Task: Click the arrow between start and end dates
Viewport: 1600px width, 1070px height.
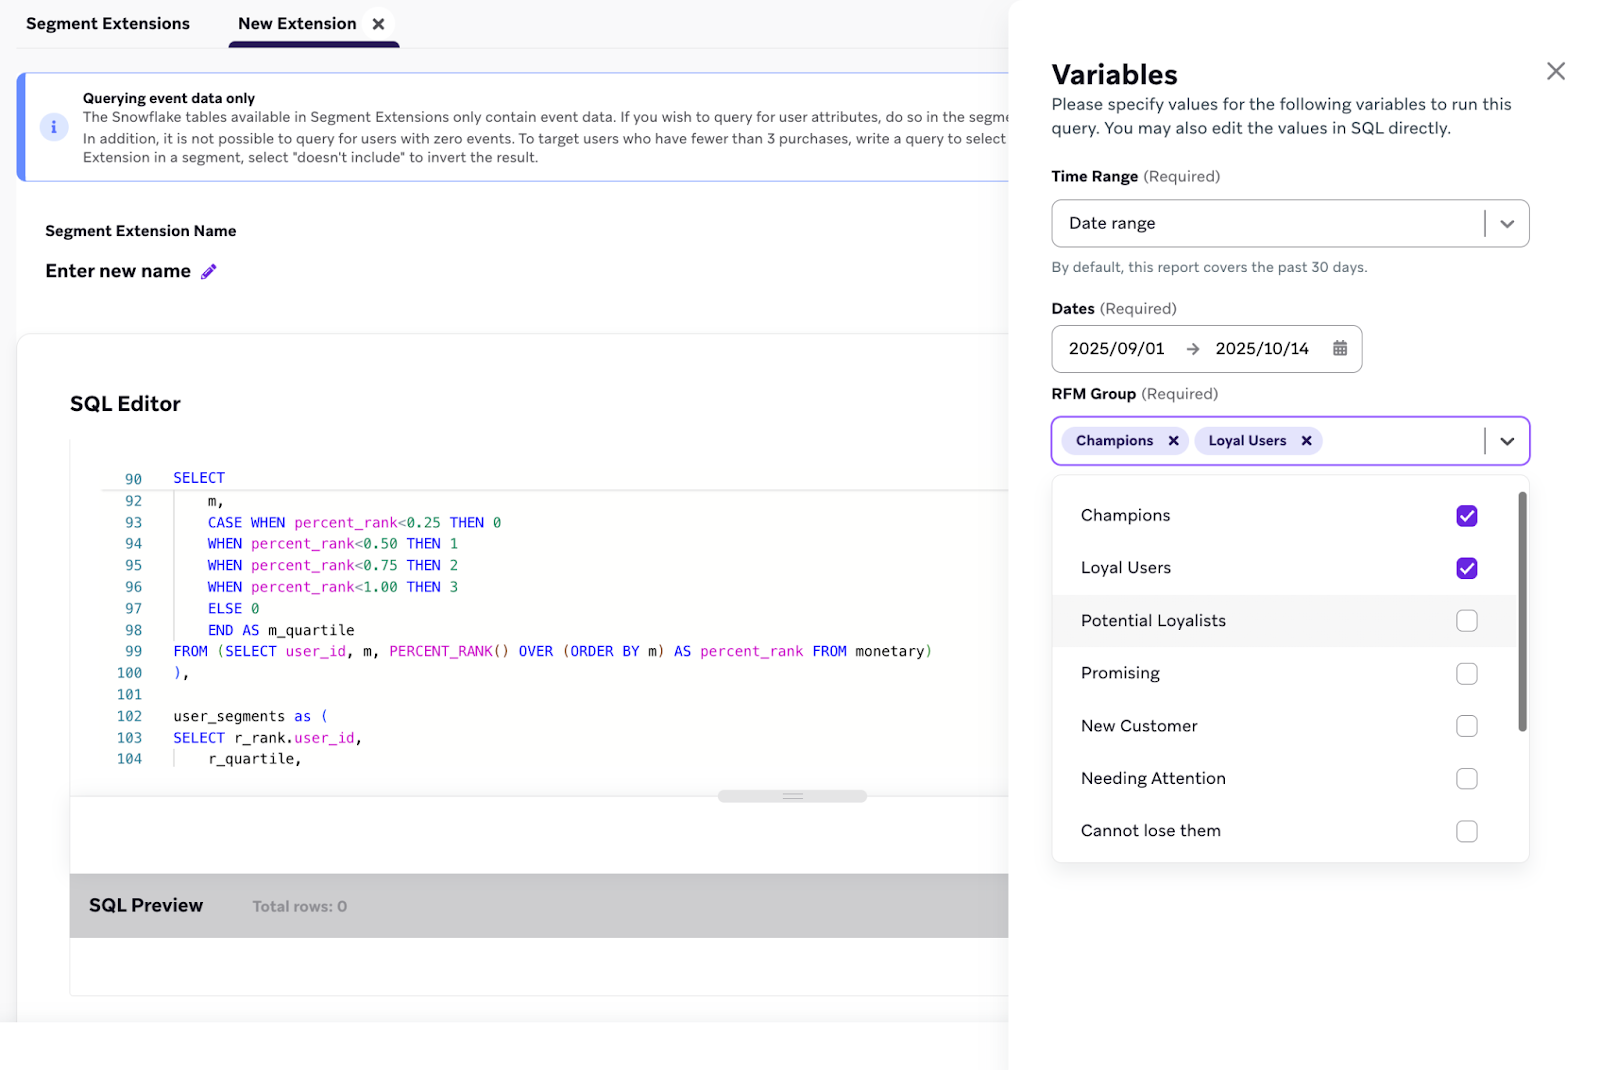Action: click(x=1192, y=349)
